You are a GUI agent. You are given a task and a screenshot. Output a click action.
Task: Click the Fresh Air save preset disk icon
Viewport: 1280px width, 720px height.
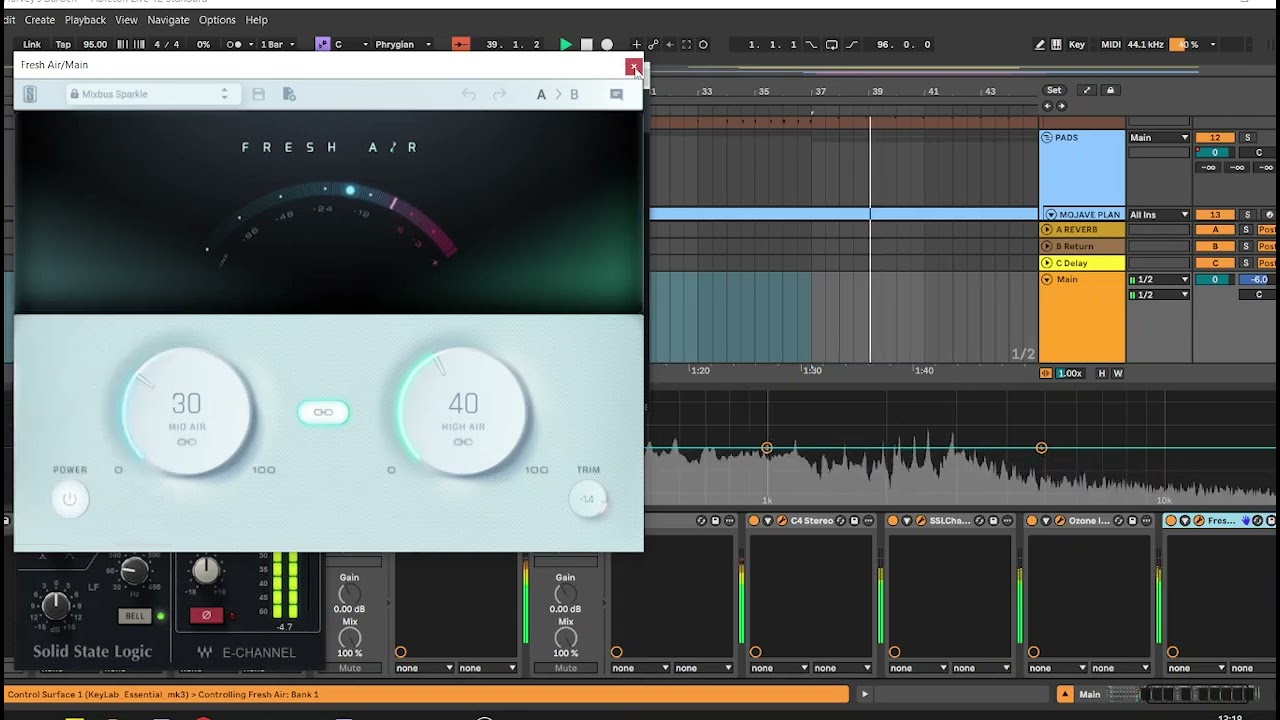(x=258, y=94)
